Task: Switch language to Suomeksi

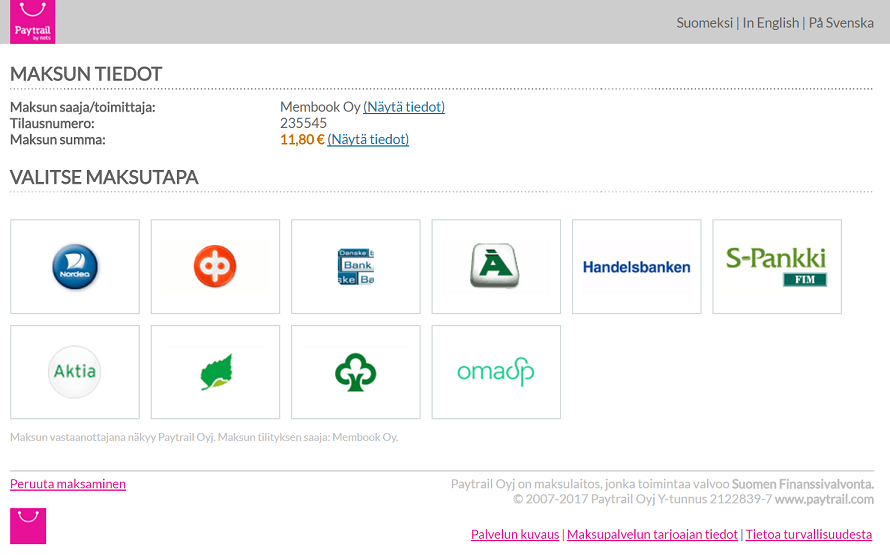Action: pos(704,23)
